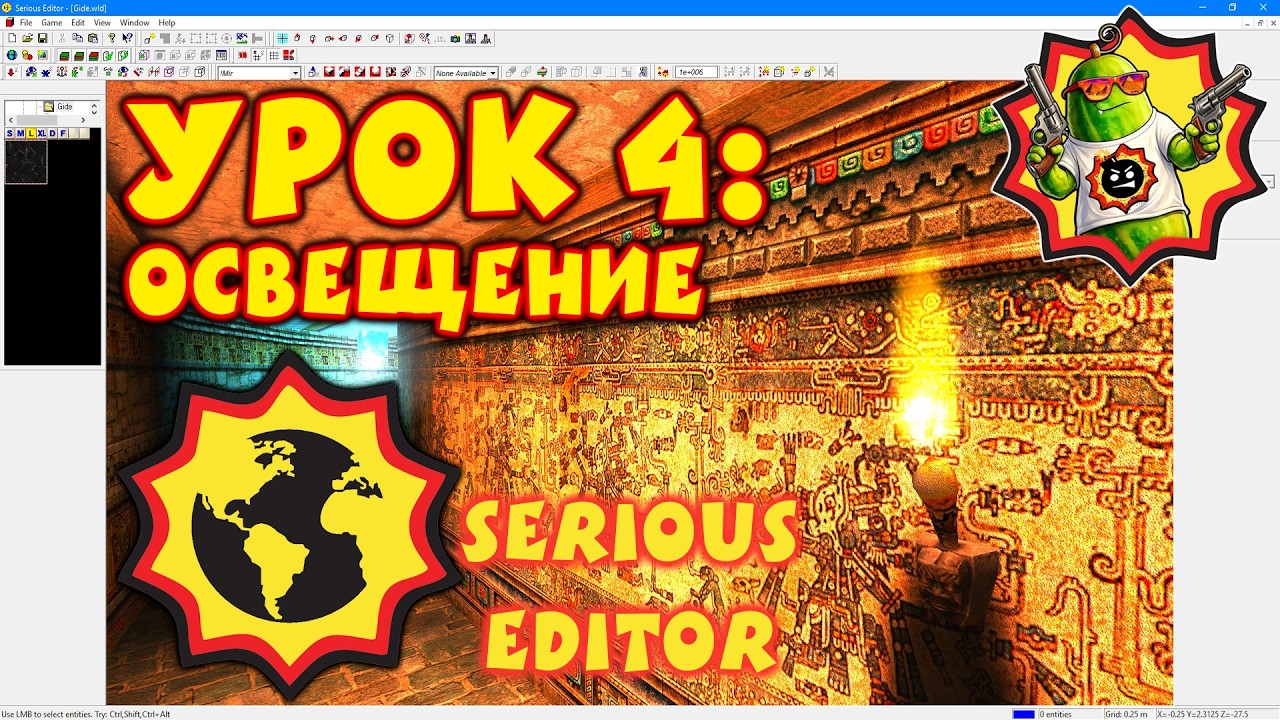Save the world with floppy icon
The height and width of the screenshot is (720, 1280).
tap(42, 38)
